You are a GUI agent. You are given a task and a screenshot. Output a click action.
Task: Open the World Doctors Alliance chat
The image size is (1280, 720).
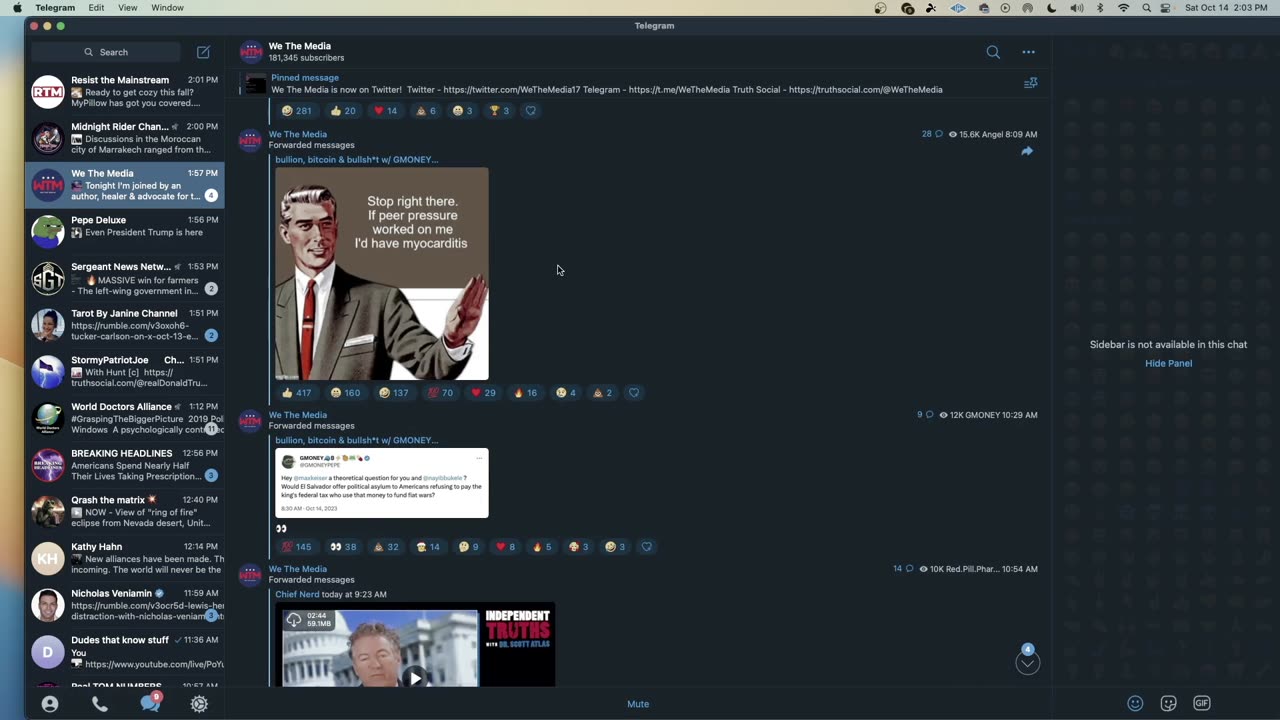(x=125, y=418)
